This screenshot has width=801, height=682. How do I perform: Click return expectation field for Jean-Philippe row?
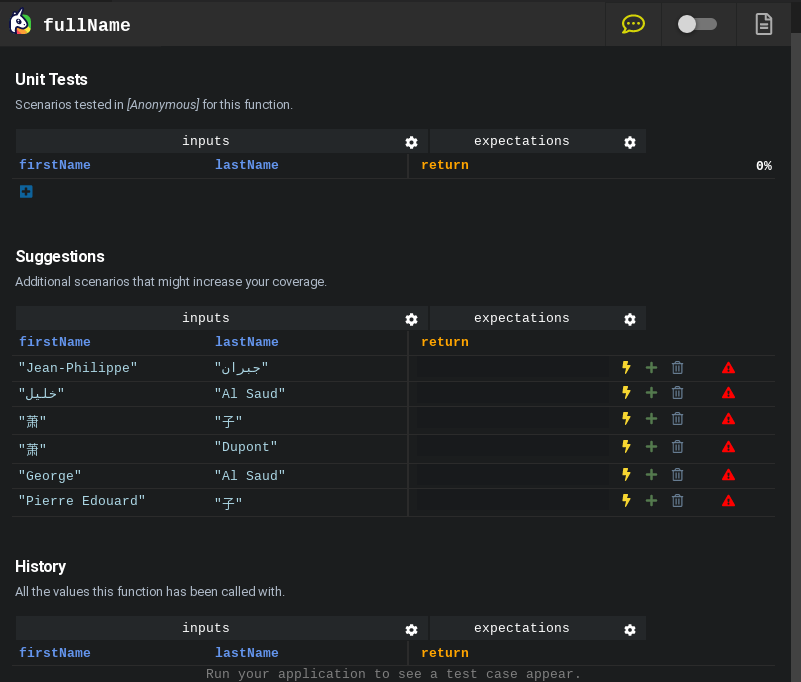[x=513, y=368]
